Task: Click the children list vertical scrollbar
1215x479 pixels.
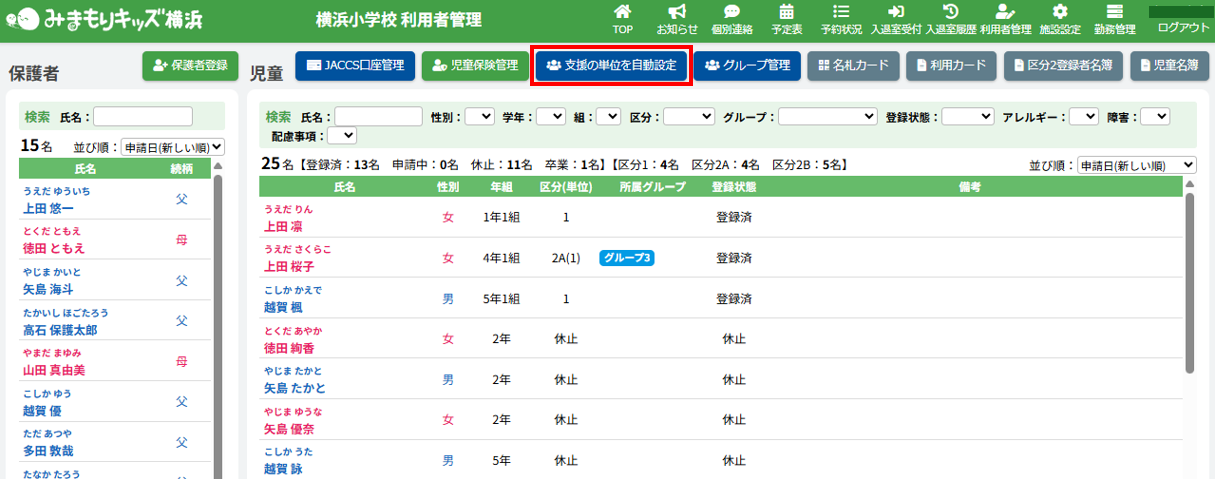Action: (1190, 280)
